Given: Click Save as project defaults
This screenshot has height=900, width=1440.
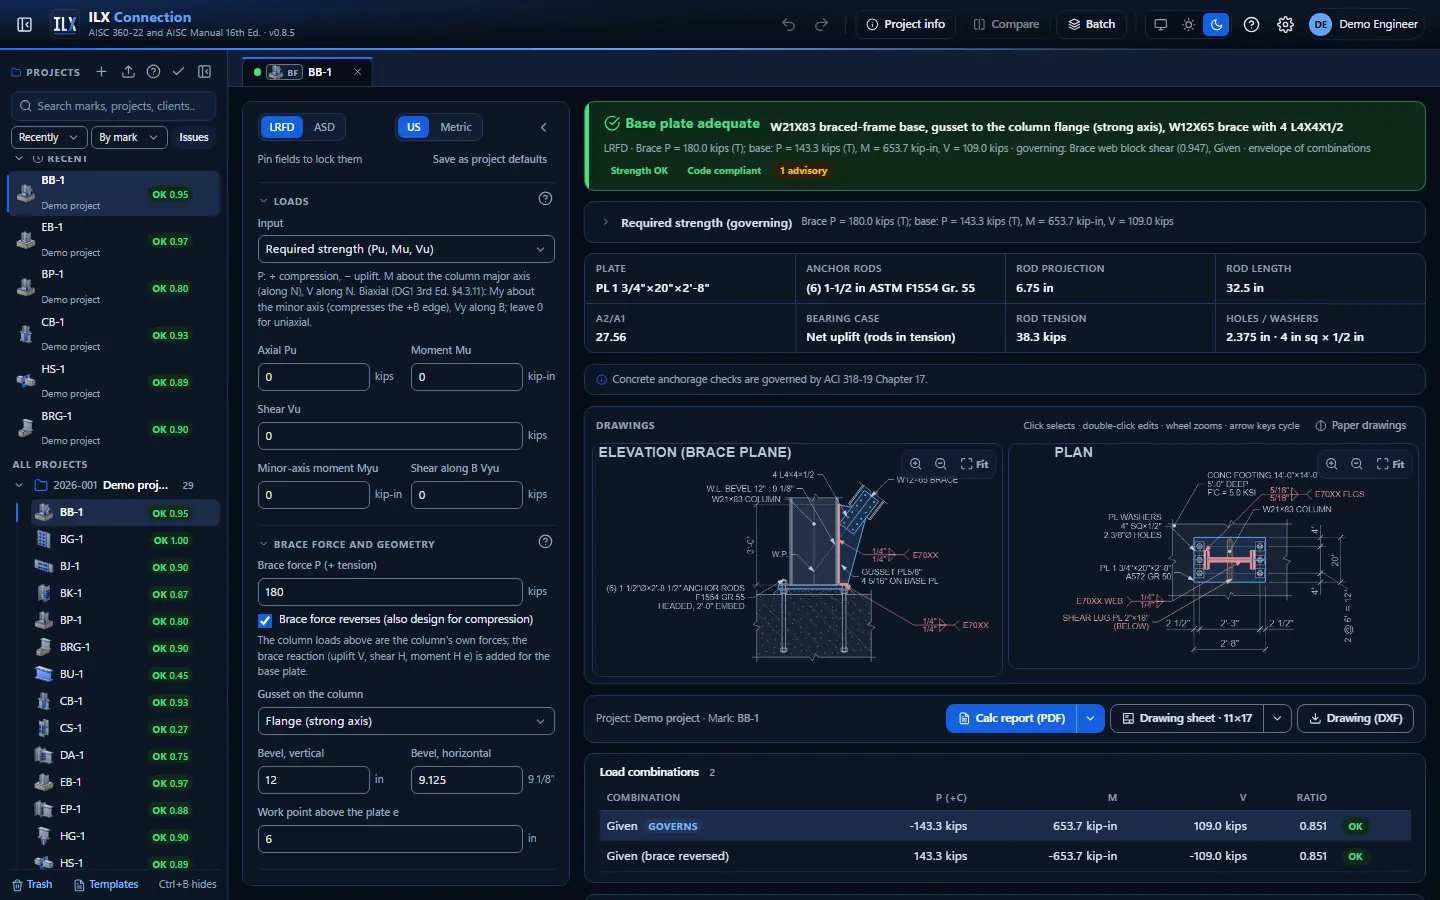Looking at the screenshot, I should coord(490,159).
